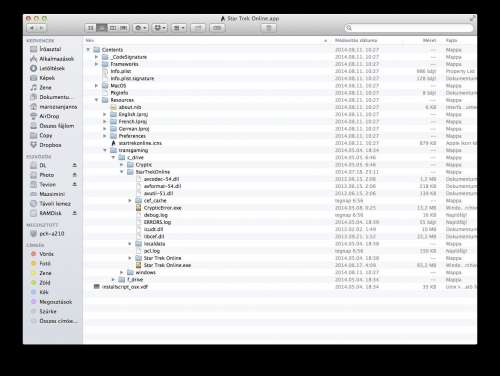
Task: Eject the RAMDisk volume
Action: coord(75,213)
